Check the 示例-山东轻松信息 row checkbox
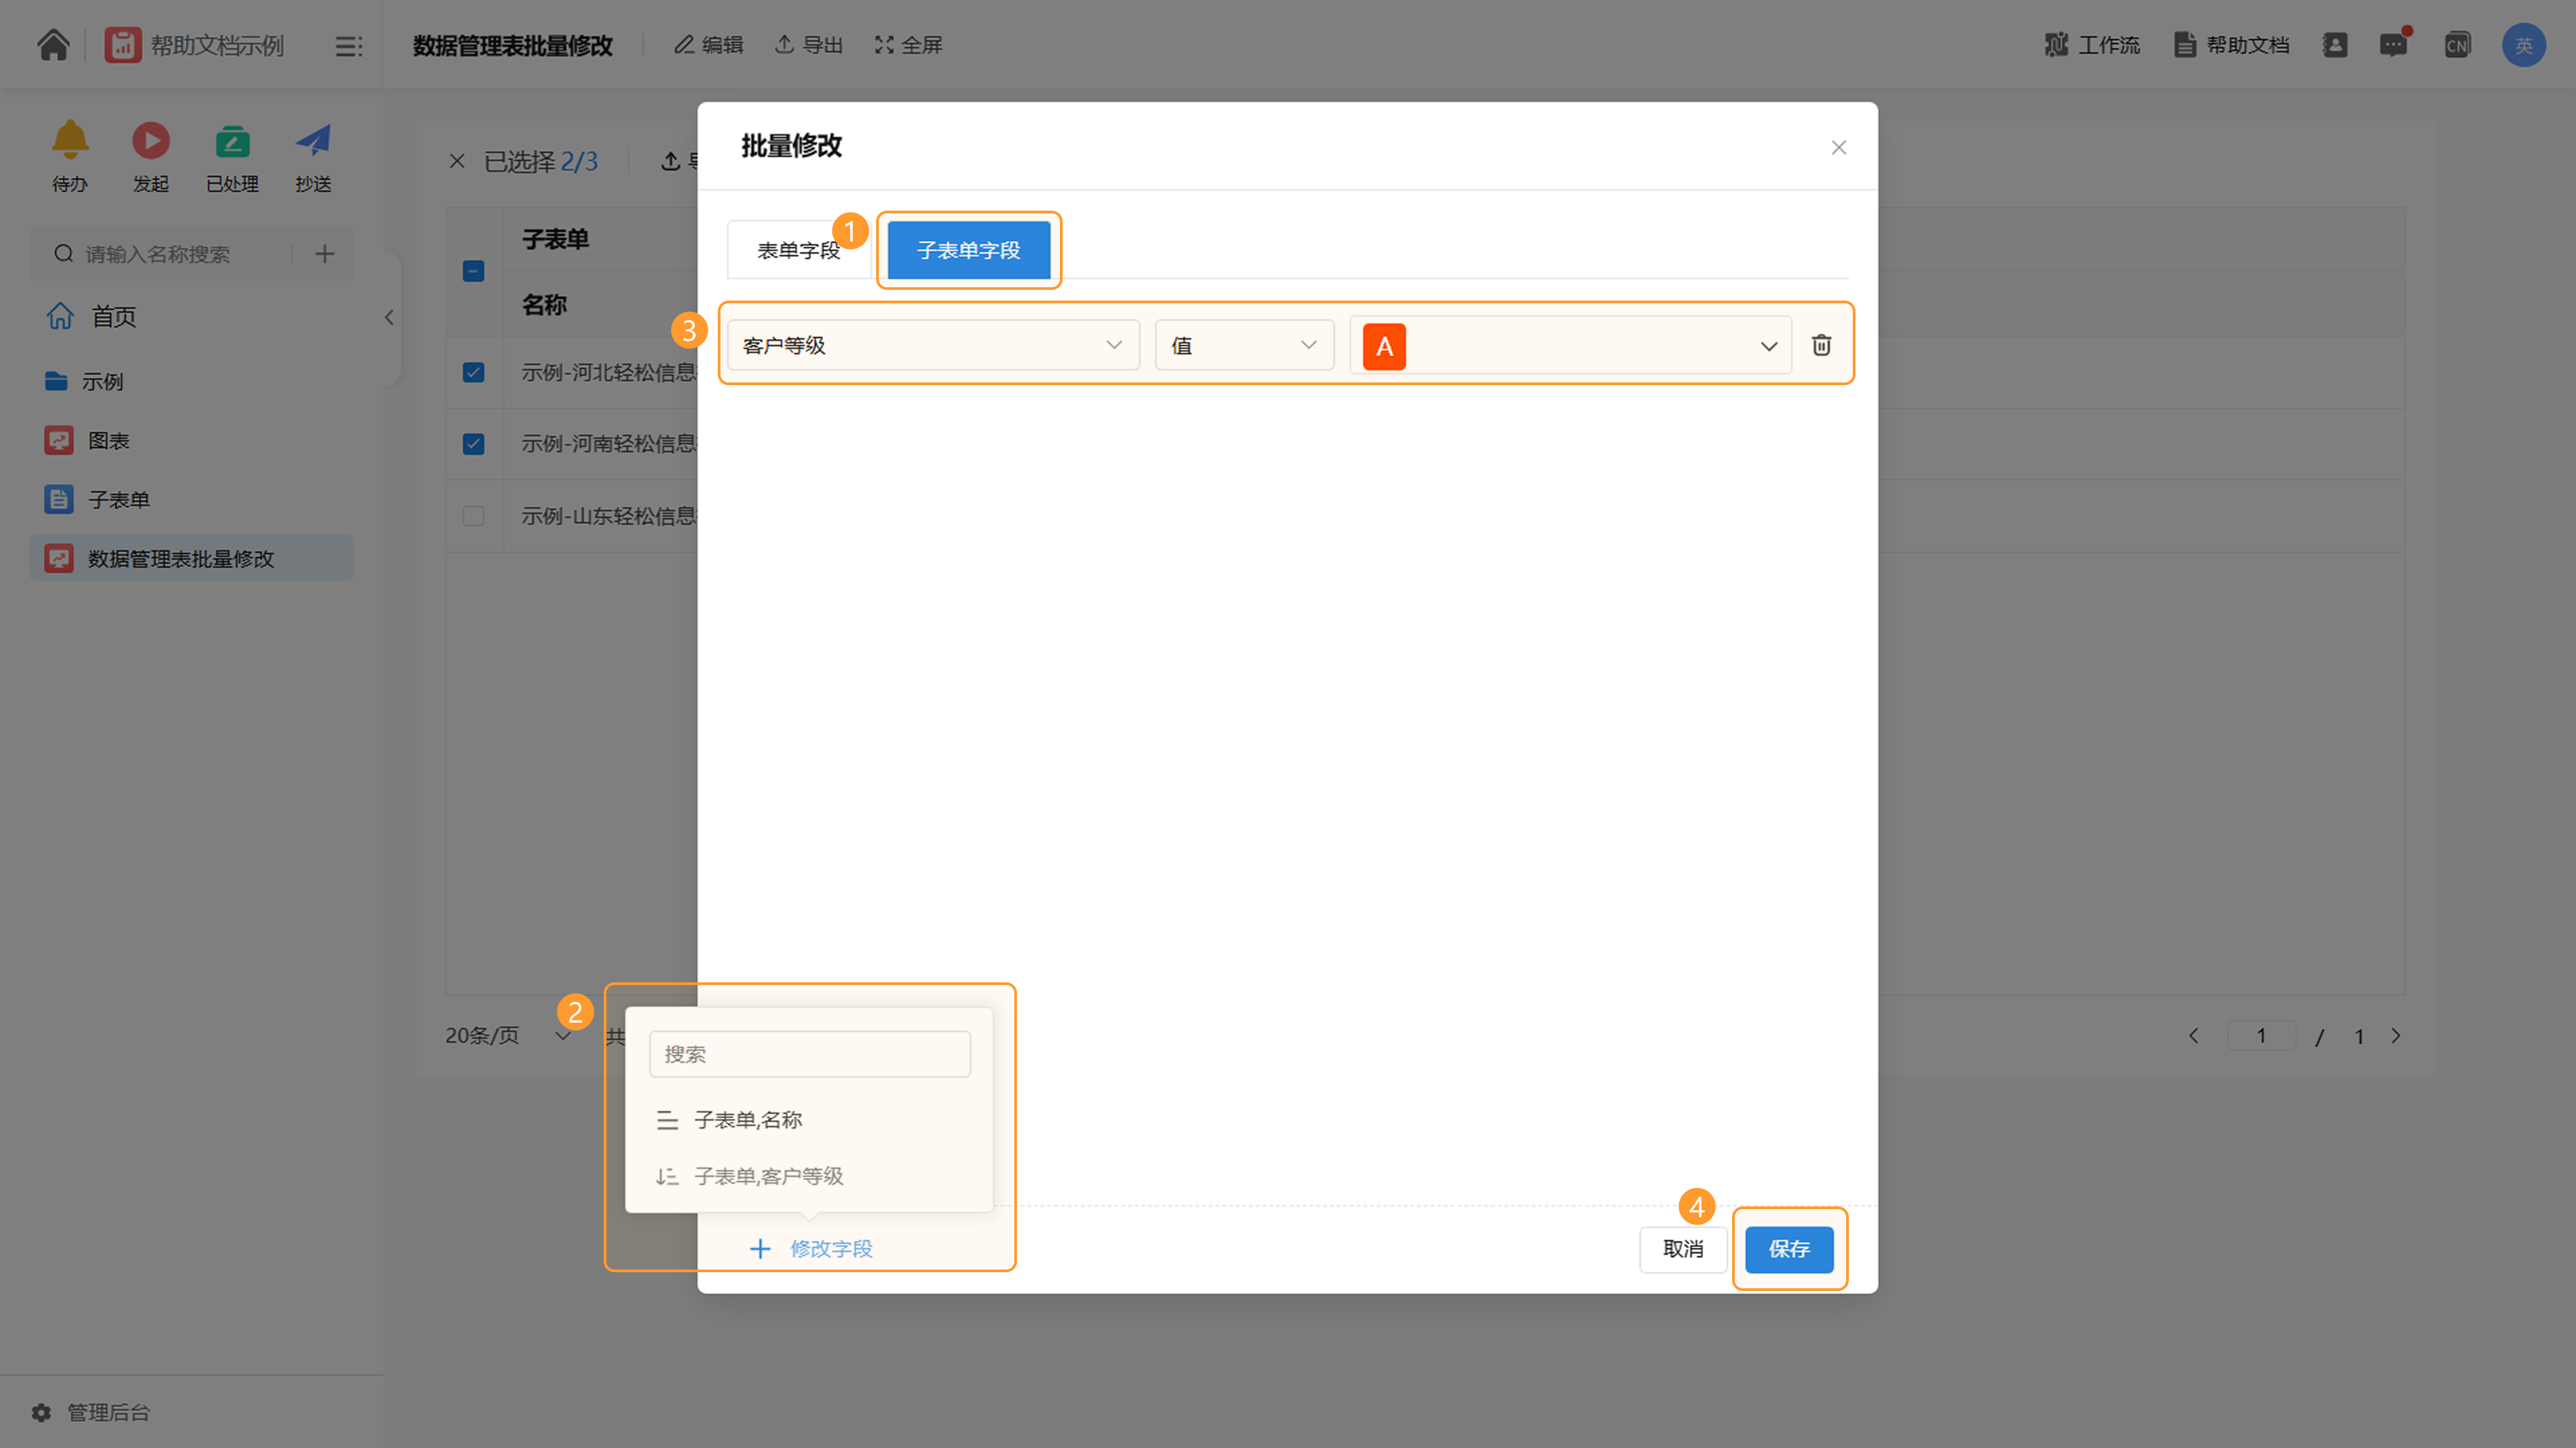2576x1448 pixels. tap(473, 516)
